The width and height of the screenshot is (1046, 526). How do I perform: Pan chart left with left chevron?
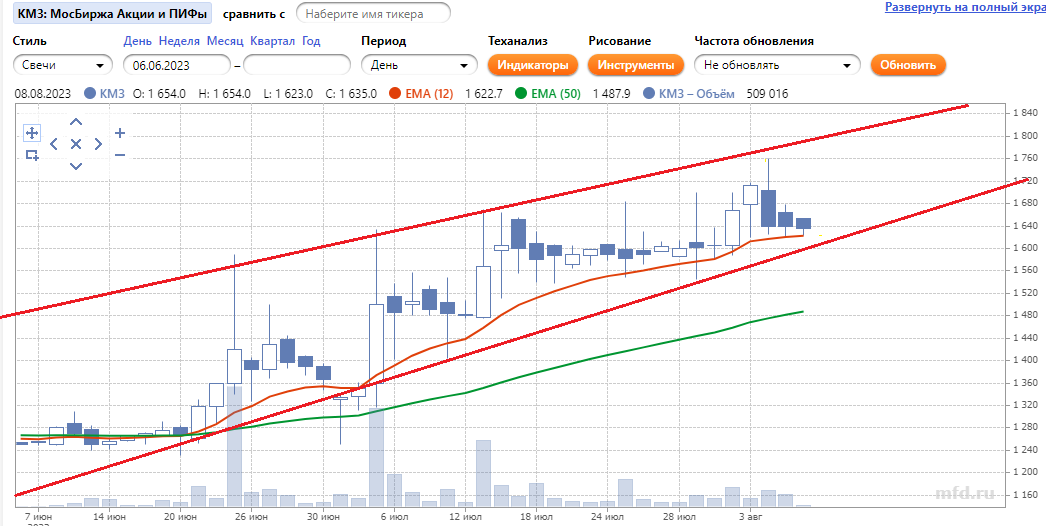point(54,144)
